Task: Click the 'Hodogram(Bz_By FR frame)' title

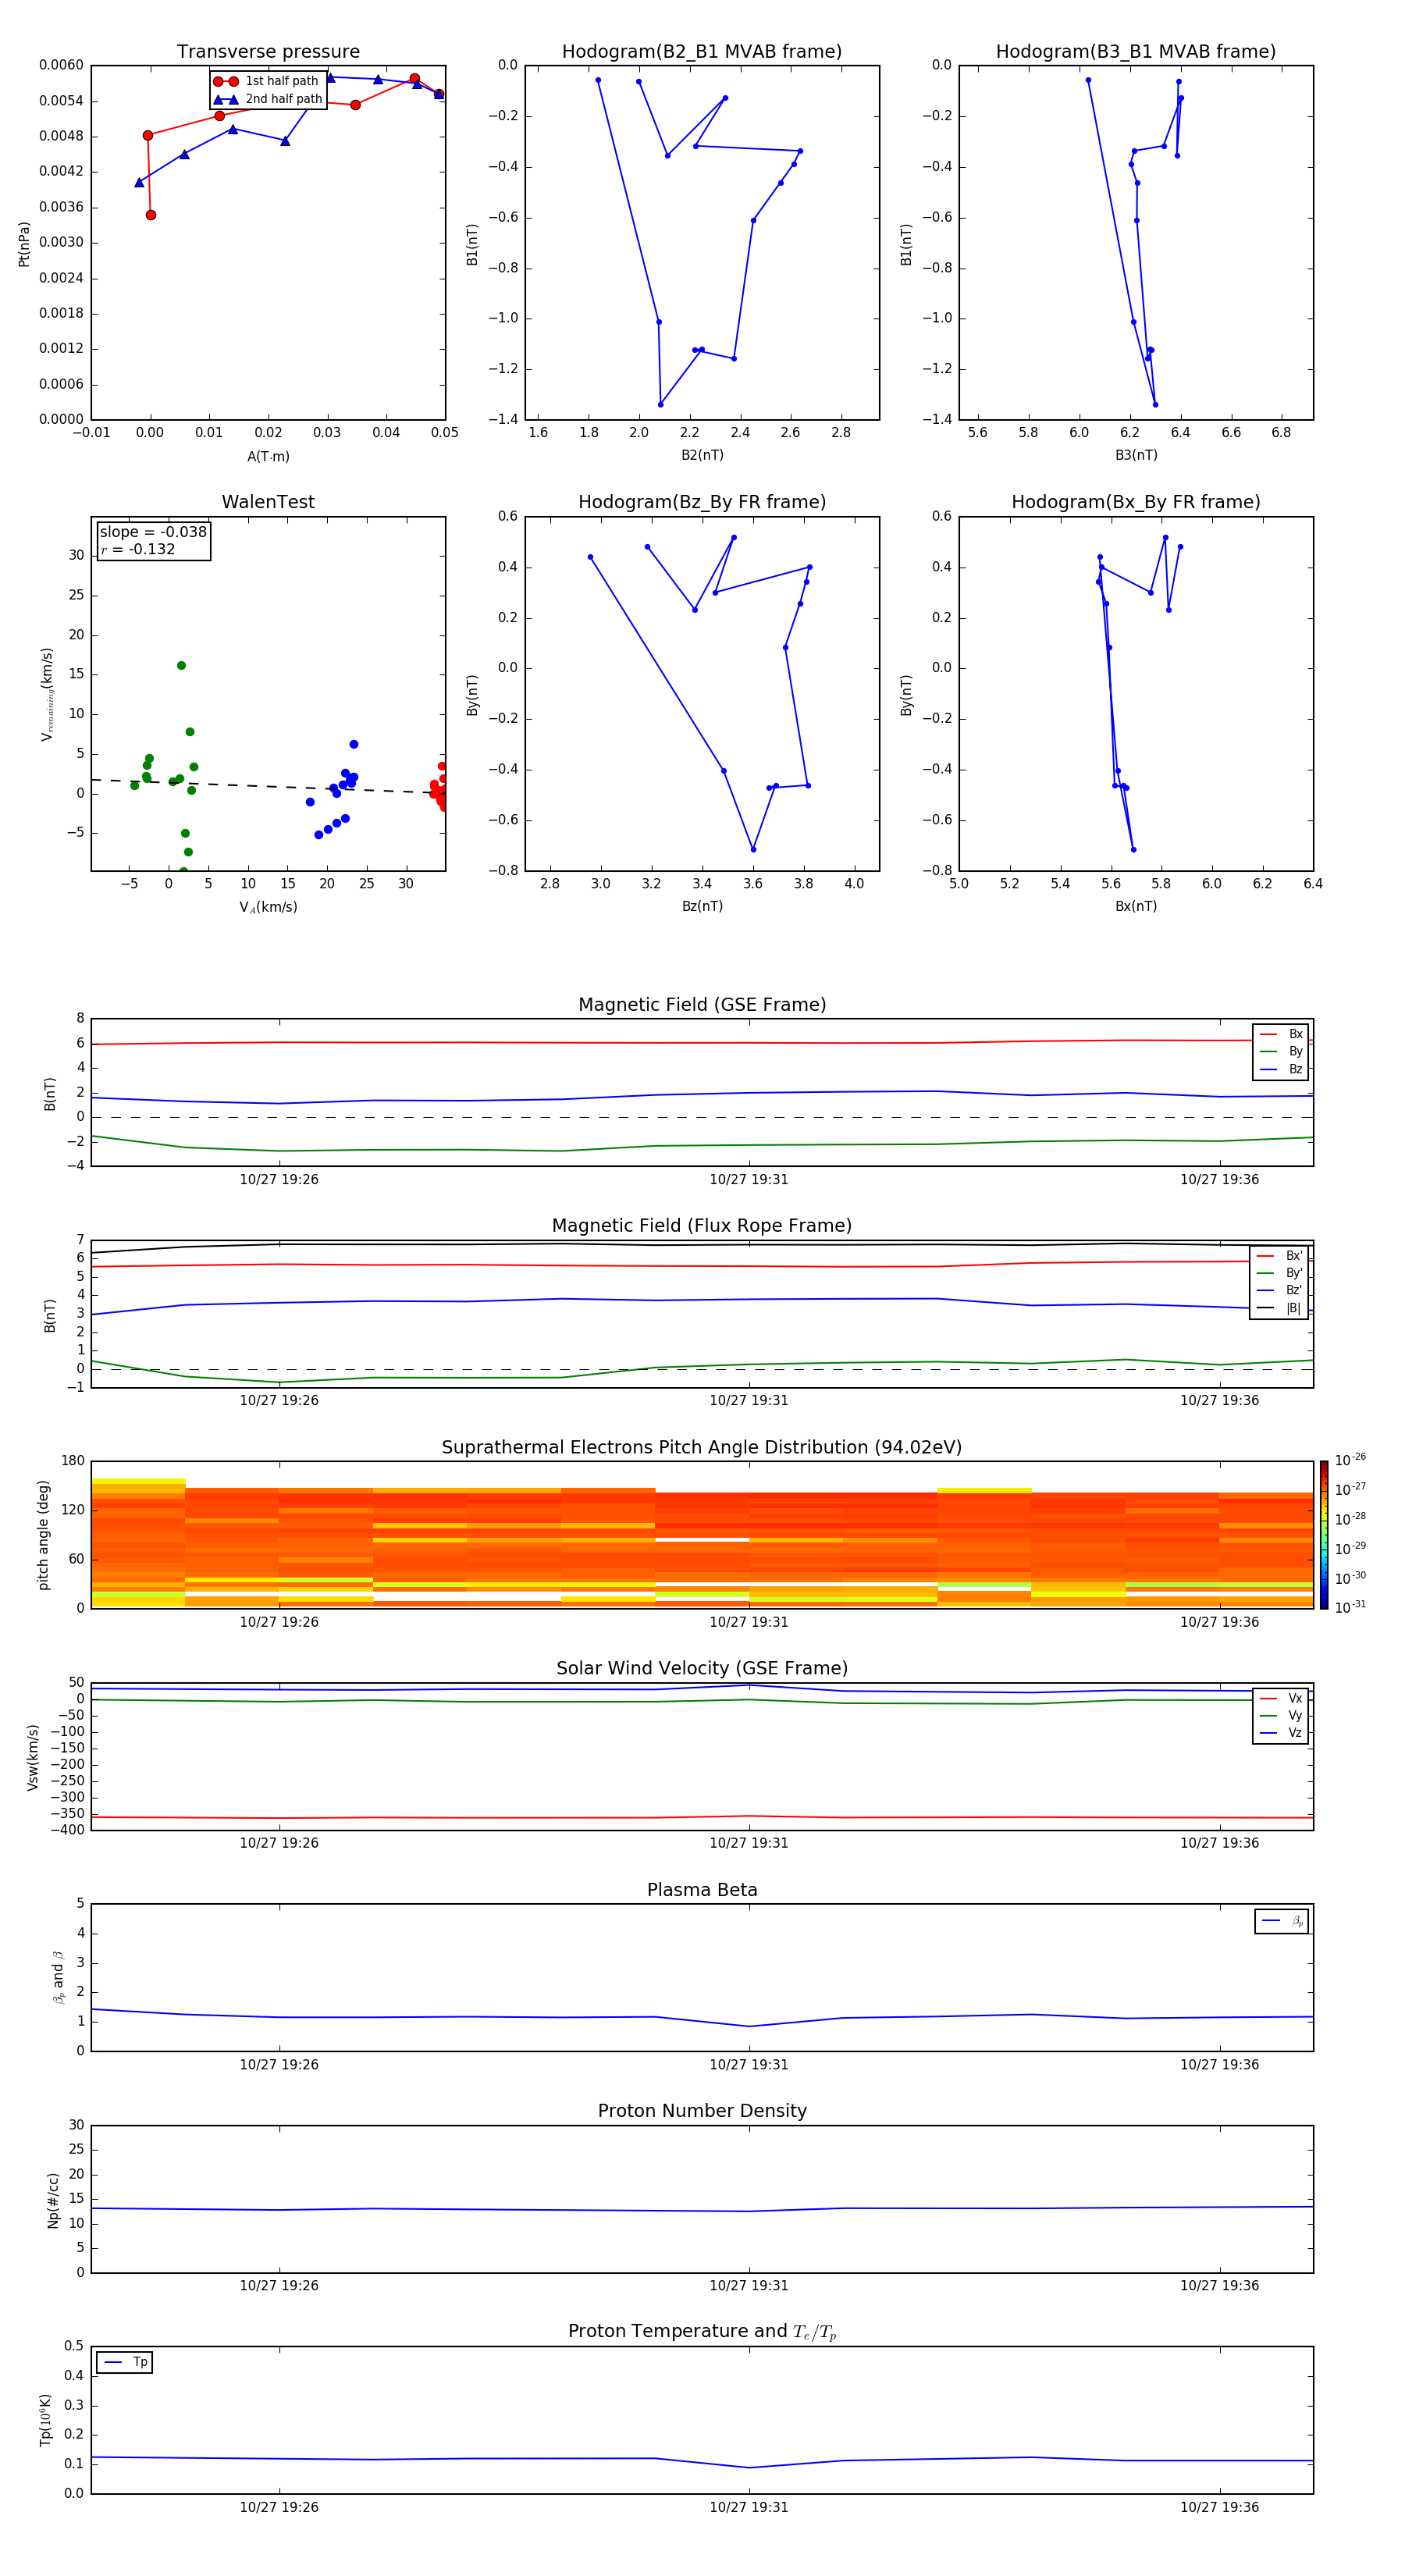Action: click(702, 502)
